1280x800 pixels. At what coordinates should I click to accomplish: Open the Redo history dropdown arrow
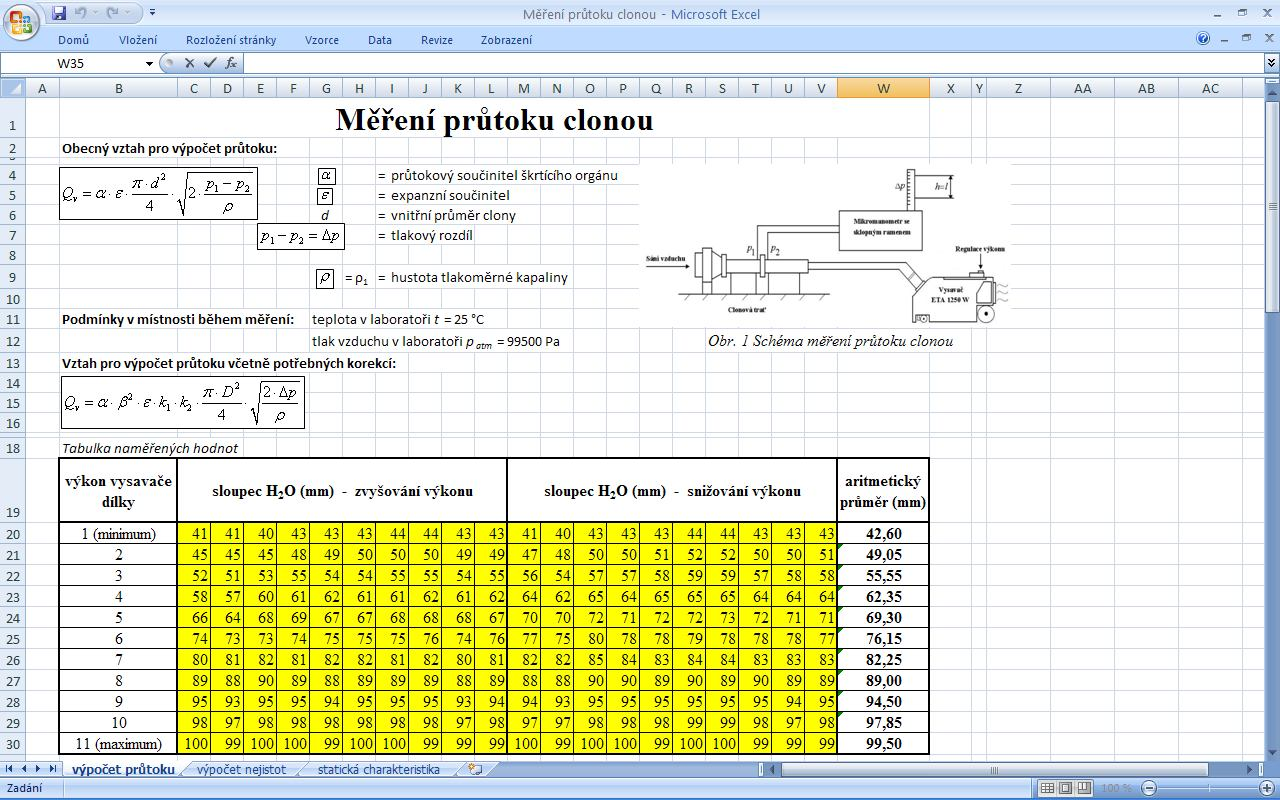(127, 13)
